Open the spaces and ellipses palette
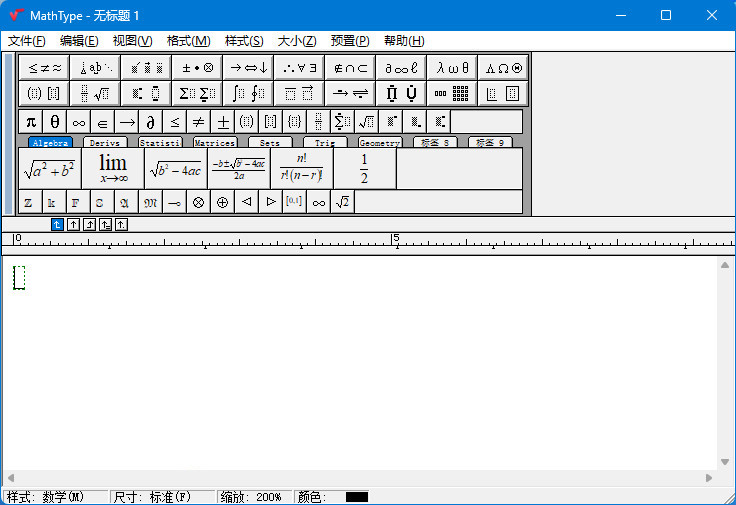The image size is (736, 505). click(x=95, y=68)
